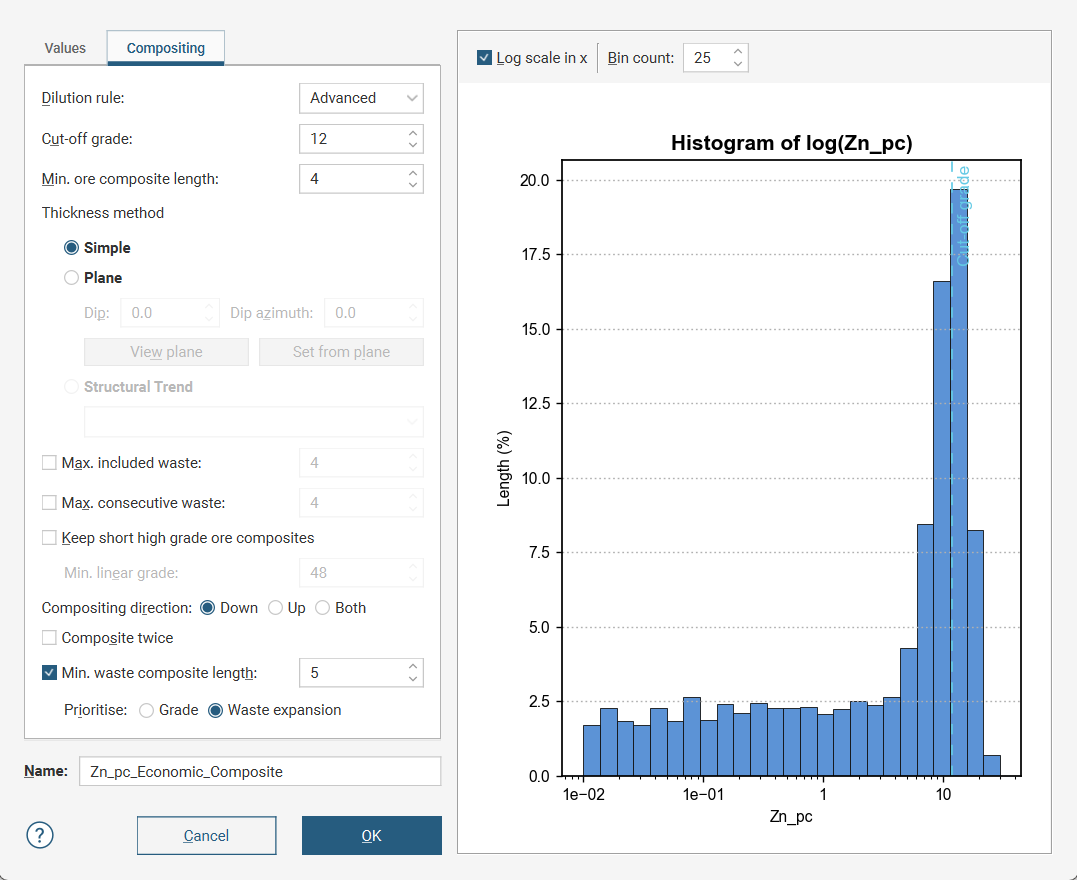Click the Cancel button
This screenshot has width=1077, height=880.
[206, 836]
